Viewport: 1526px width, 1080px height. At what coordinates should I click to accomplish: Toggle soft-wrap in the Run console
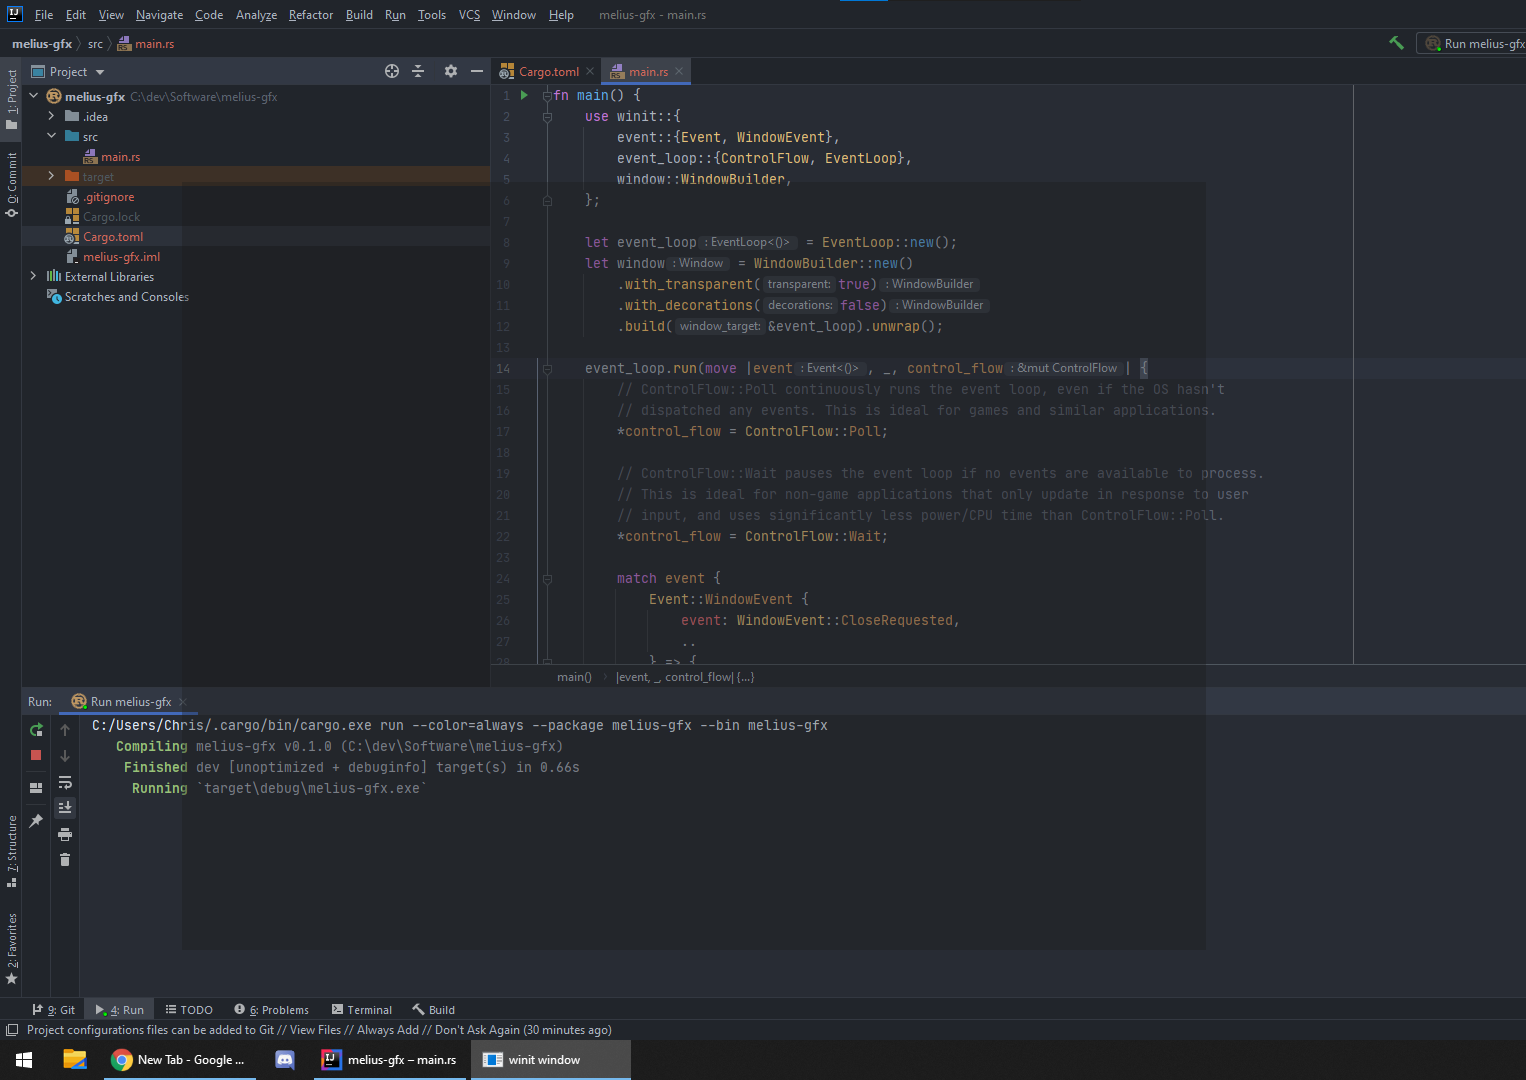pos(65,783)
